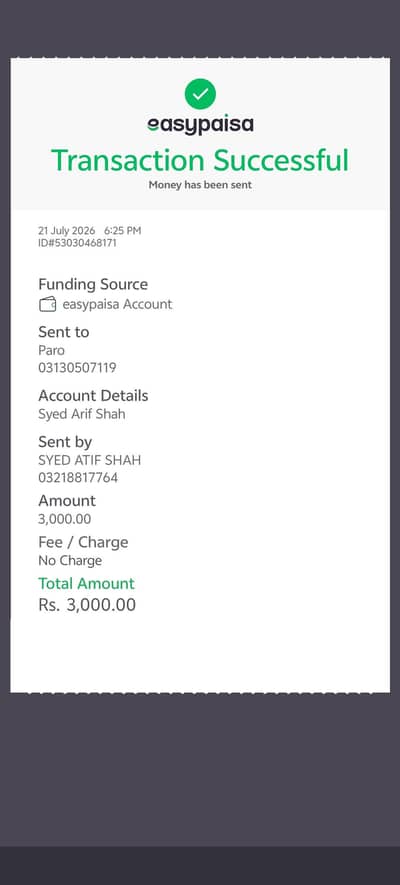Select transaction ID#53030468171
The width and height of the screenshot is (400, 885).
(77, 243)
